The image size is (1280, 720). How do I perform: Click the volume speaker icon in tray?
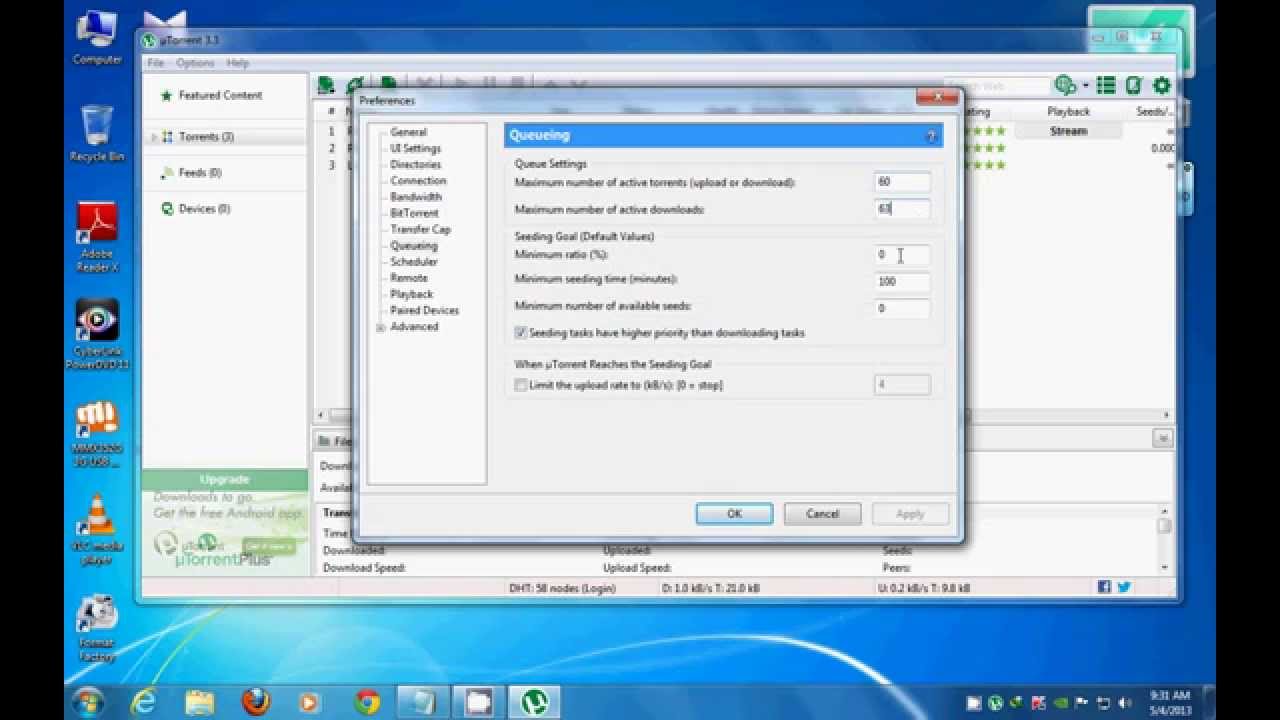[x=1125, y=703]
